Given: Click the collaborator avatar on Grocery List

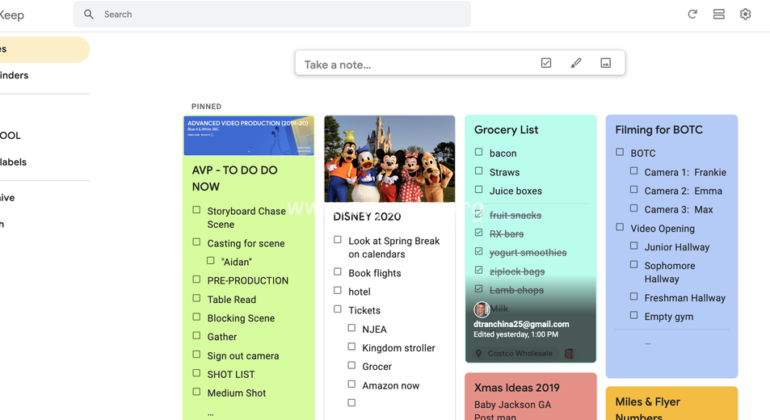Looking at the screenshot, I should pyautogui.click(x=481, y=309).
